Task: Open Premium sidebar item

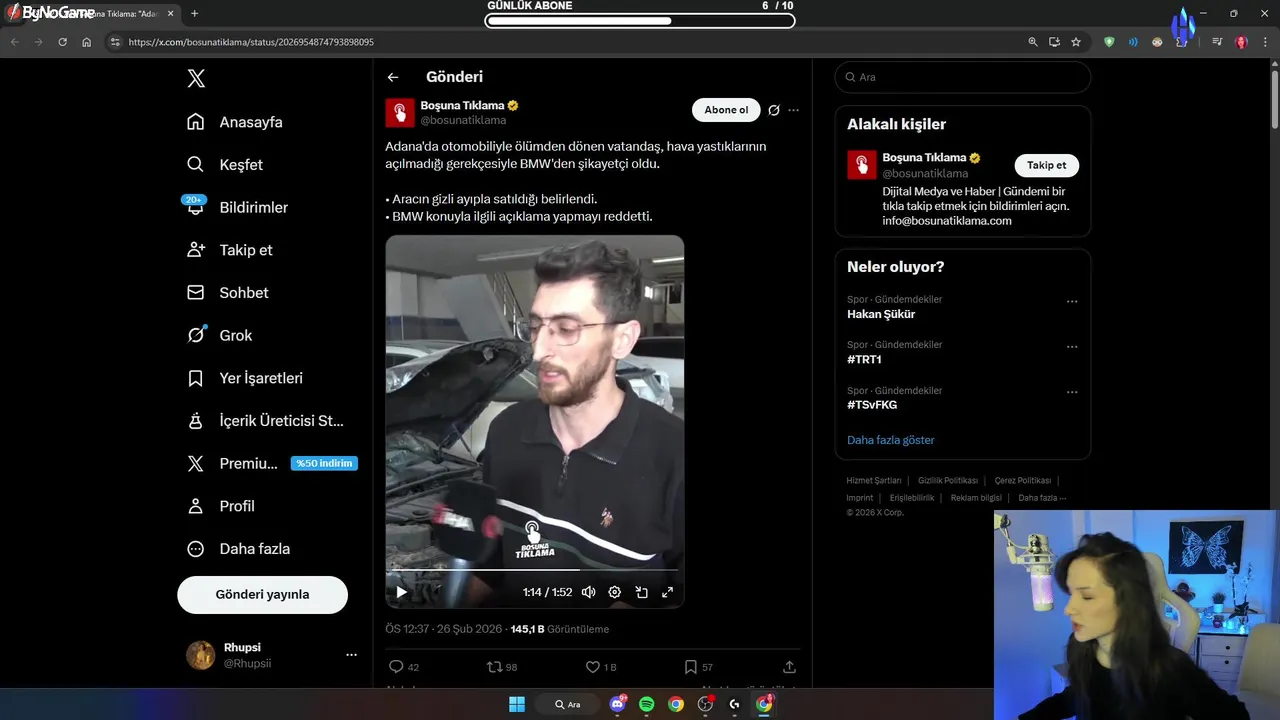Action: (x=271, y=463)
